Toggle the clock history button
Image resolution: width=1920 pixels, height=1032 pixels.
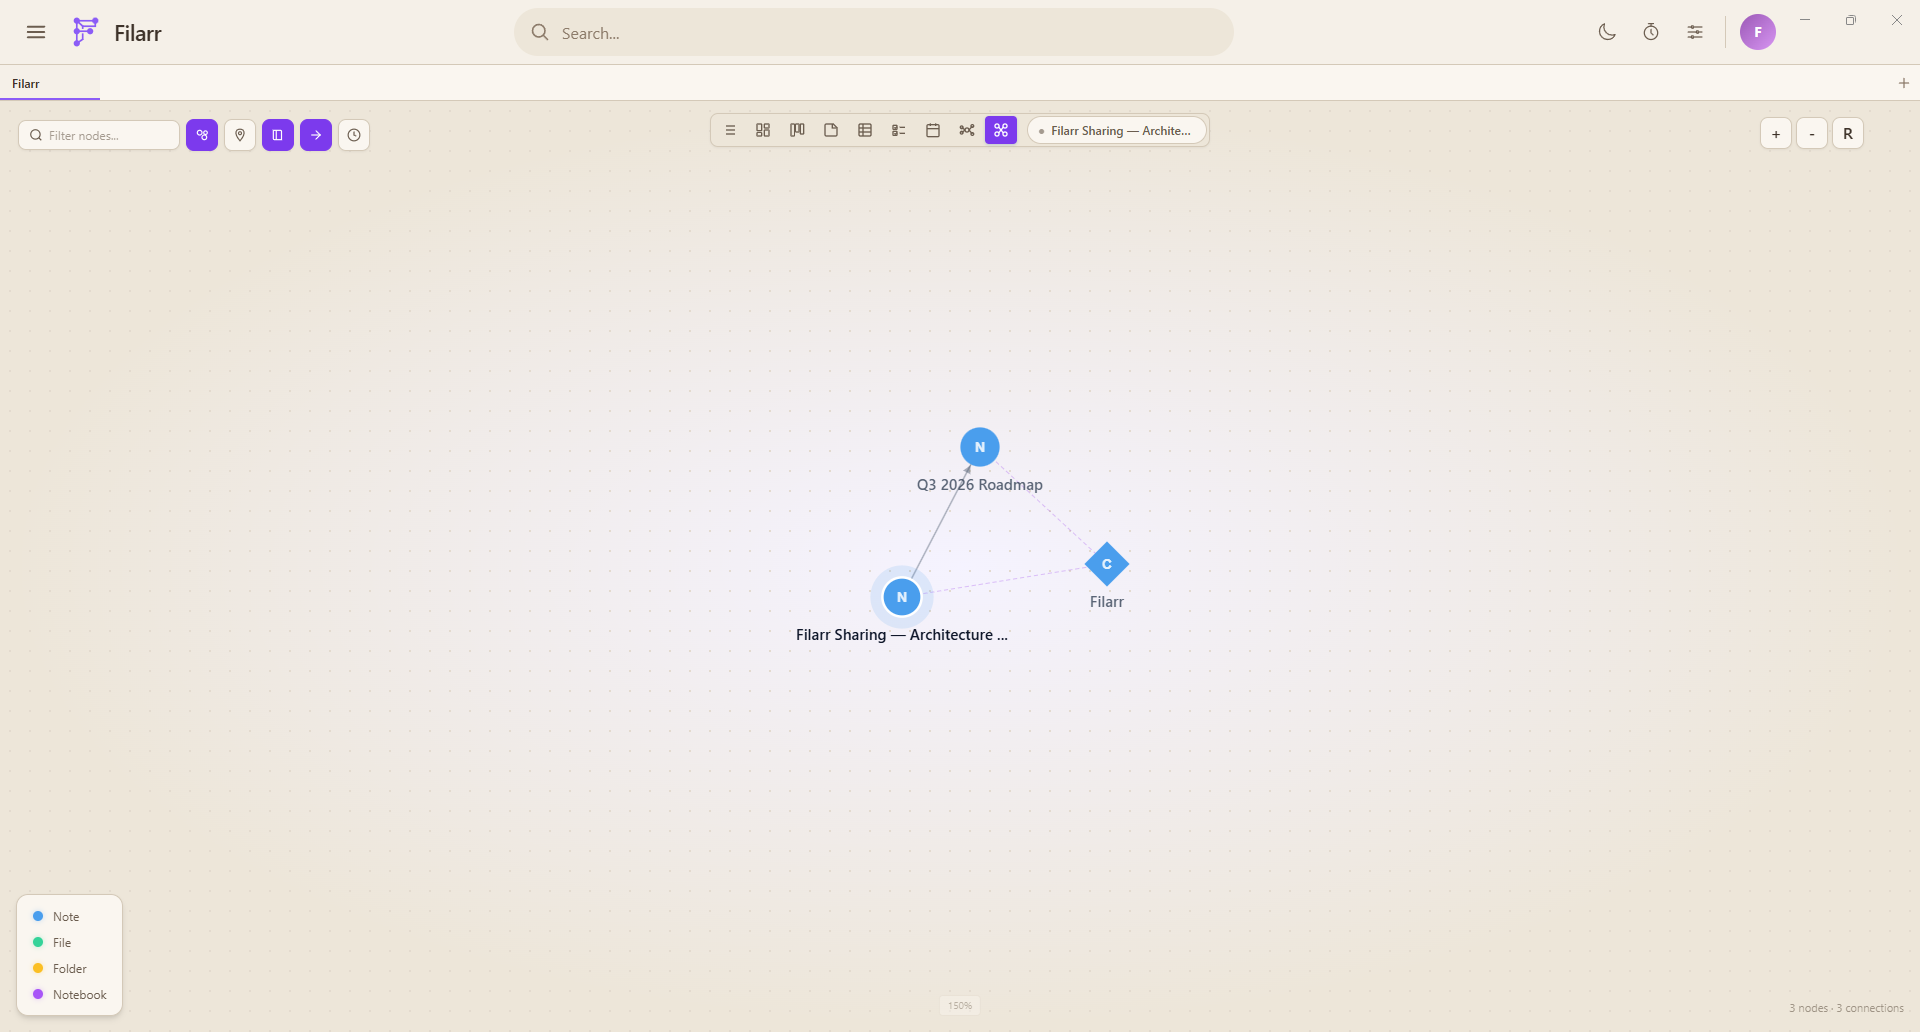[x=354, y=135]
